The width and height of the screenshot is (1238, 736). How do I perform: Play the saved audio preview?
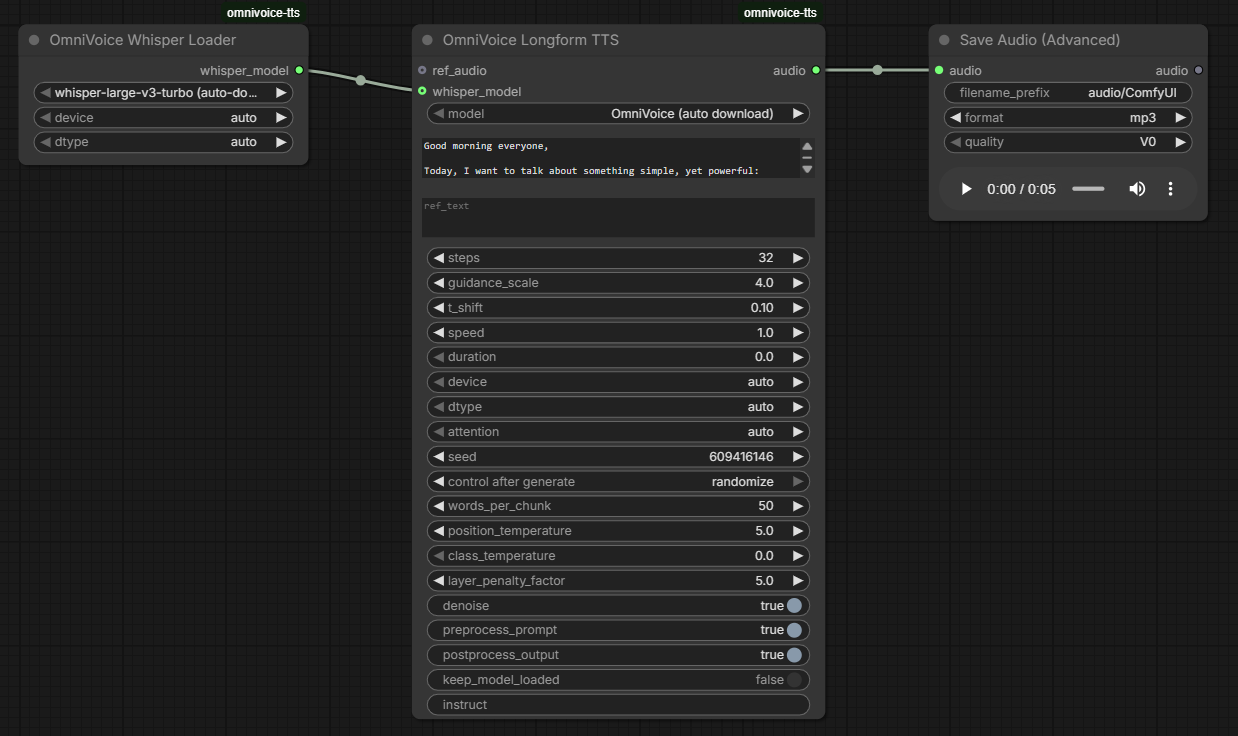(x=966, y=189)
